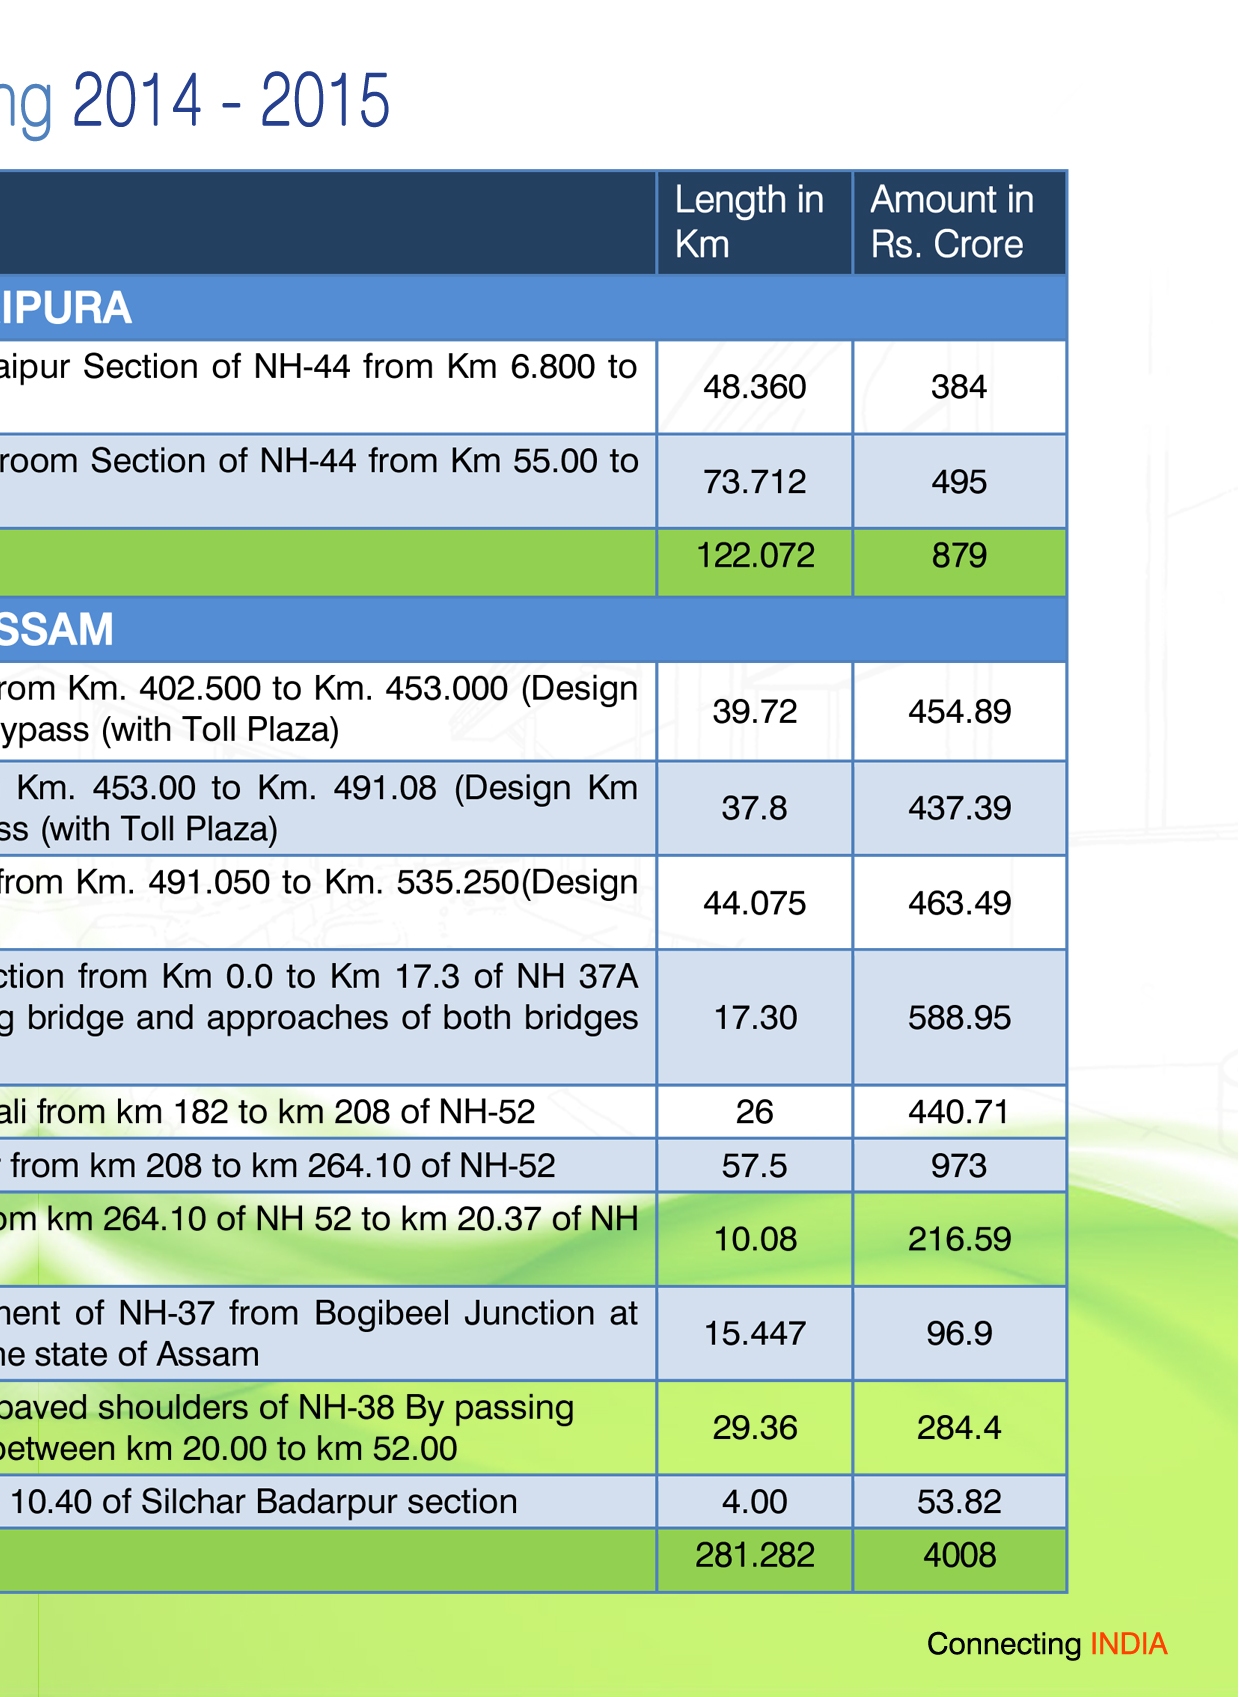This screenshot has width=1239, height=1697.
Task: Click the Assam total length 281.282
Action: tap(755, 1556)
